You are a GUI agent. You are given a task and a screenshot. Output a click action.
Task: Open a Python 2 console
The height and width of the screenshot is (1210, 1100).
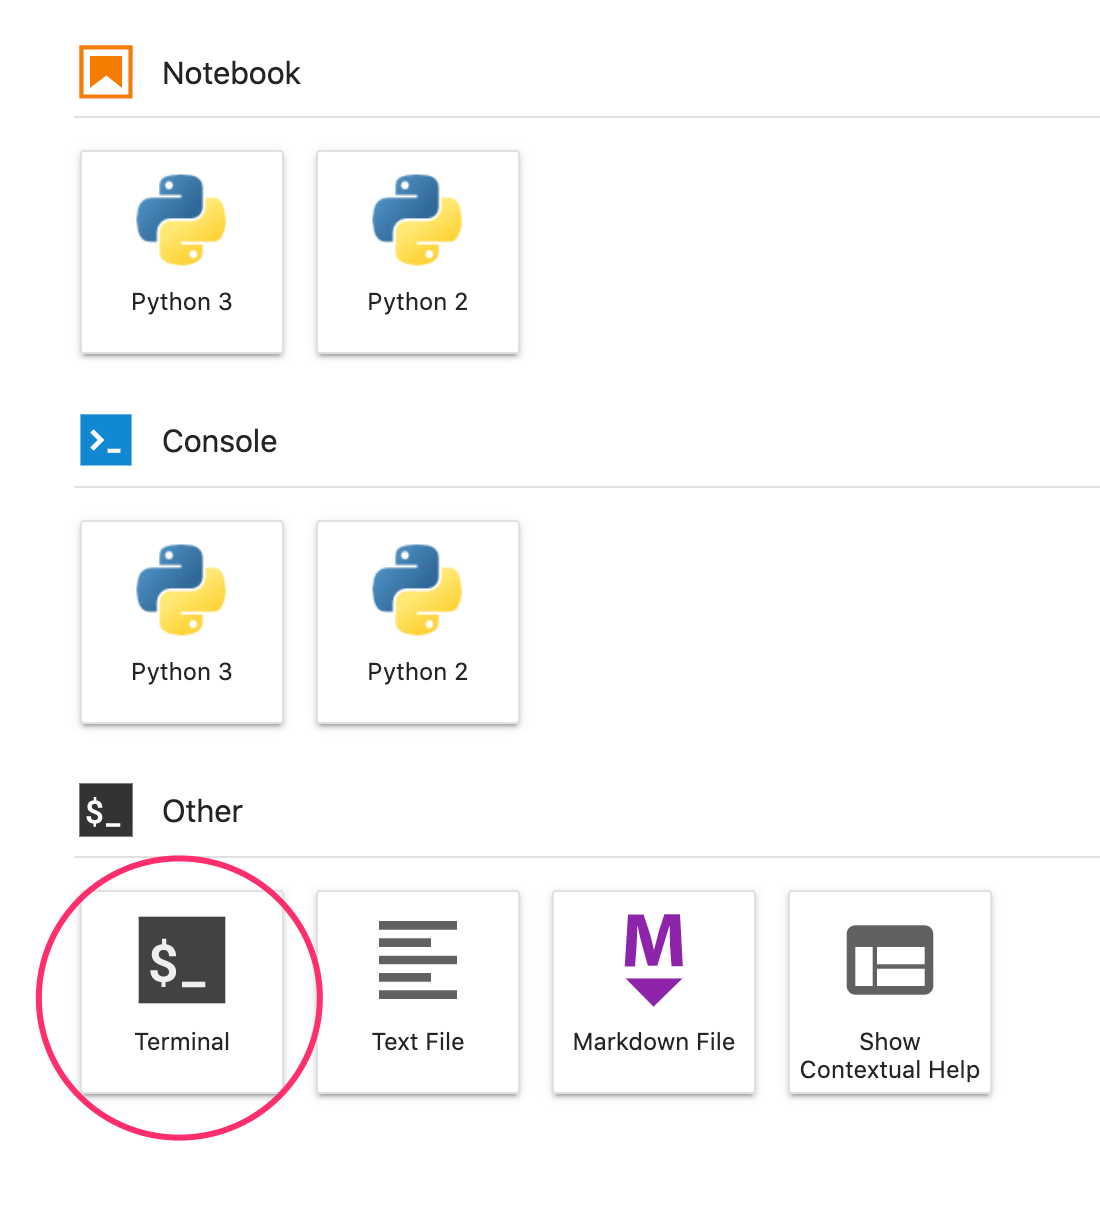(418, 622)
